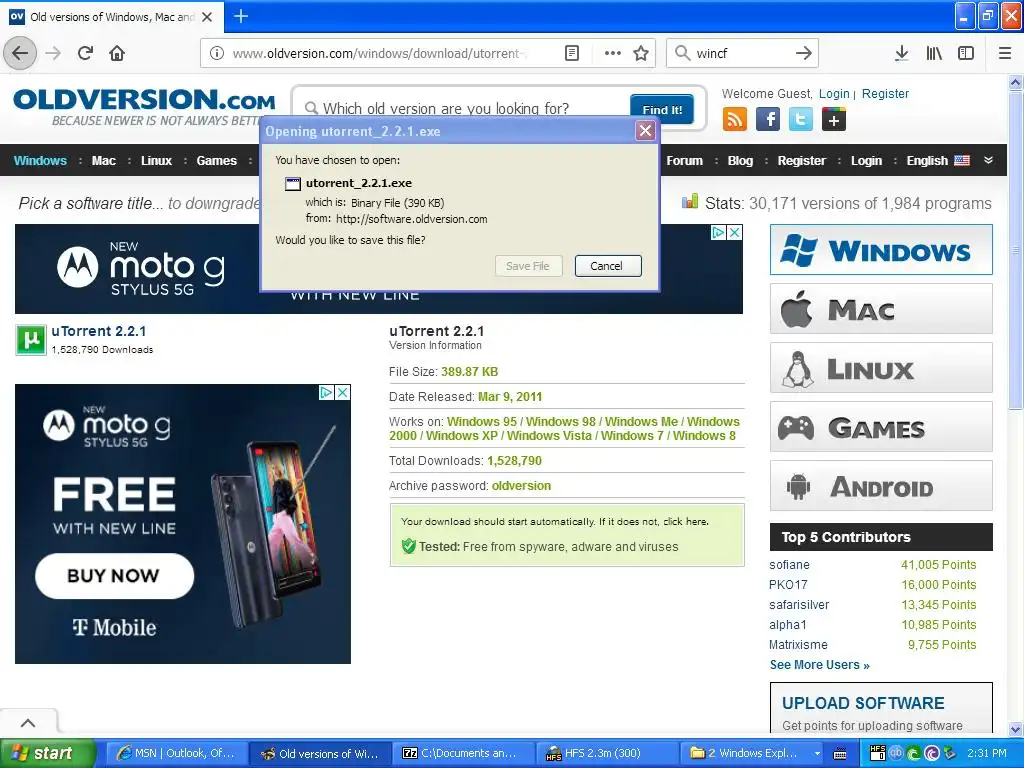Go back to the previous page

pyautogui.click(x=20, y=53)
